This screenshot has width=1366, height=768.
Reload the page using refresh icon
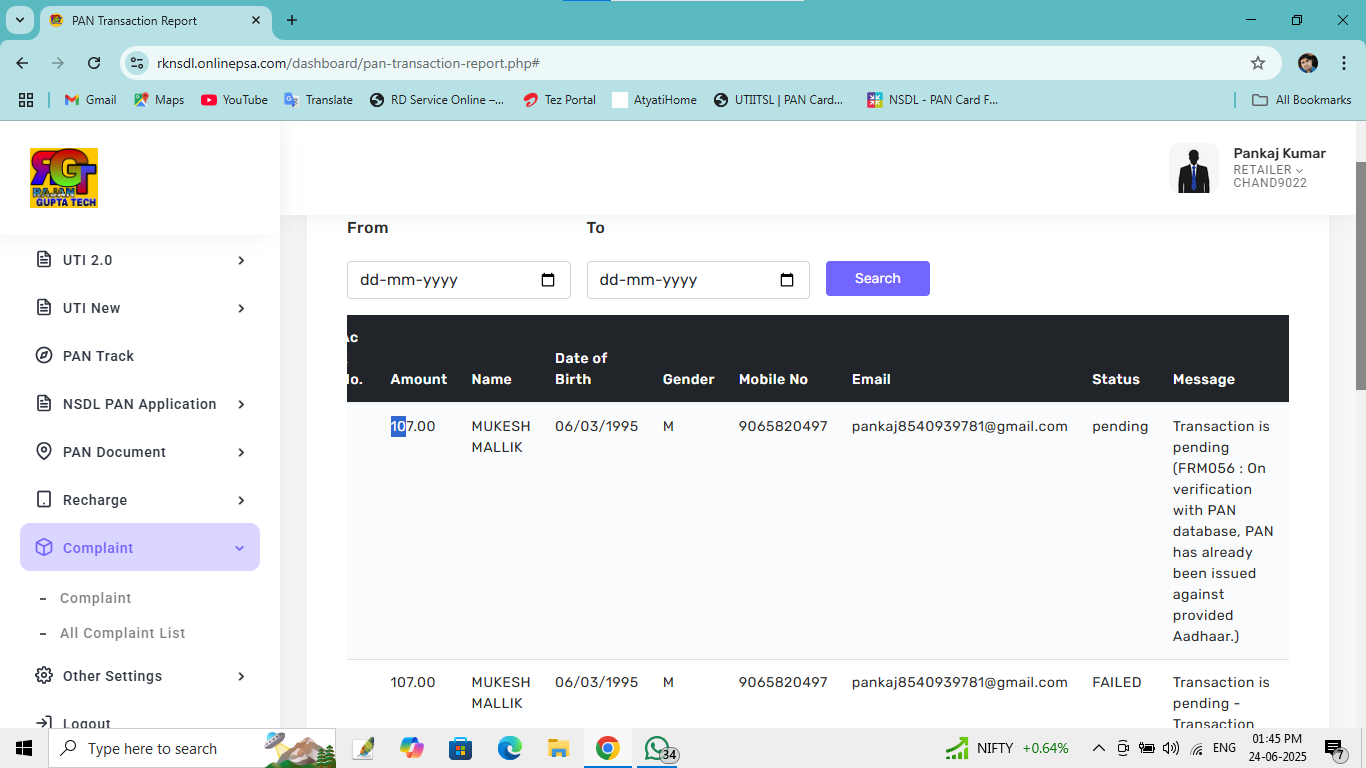coord(94,63)
